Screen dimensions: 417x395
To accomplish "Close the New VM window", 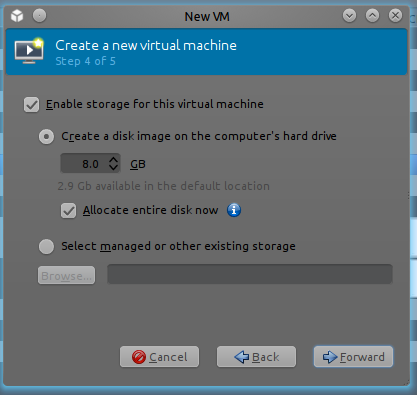I will click(x=395, y=16).
